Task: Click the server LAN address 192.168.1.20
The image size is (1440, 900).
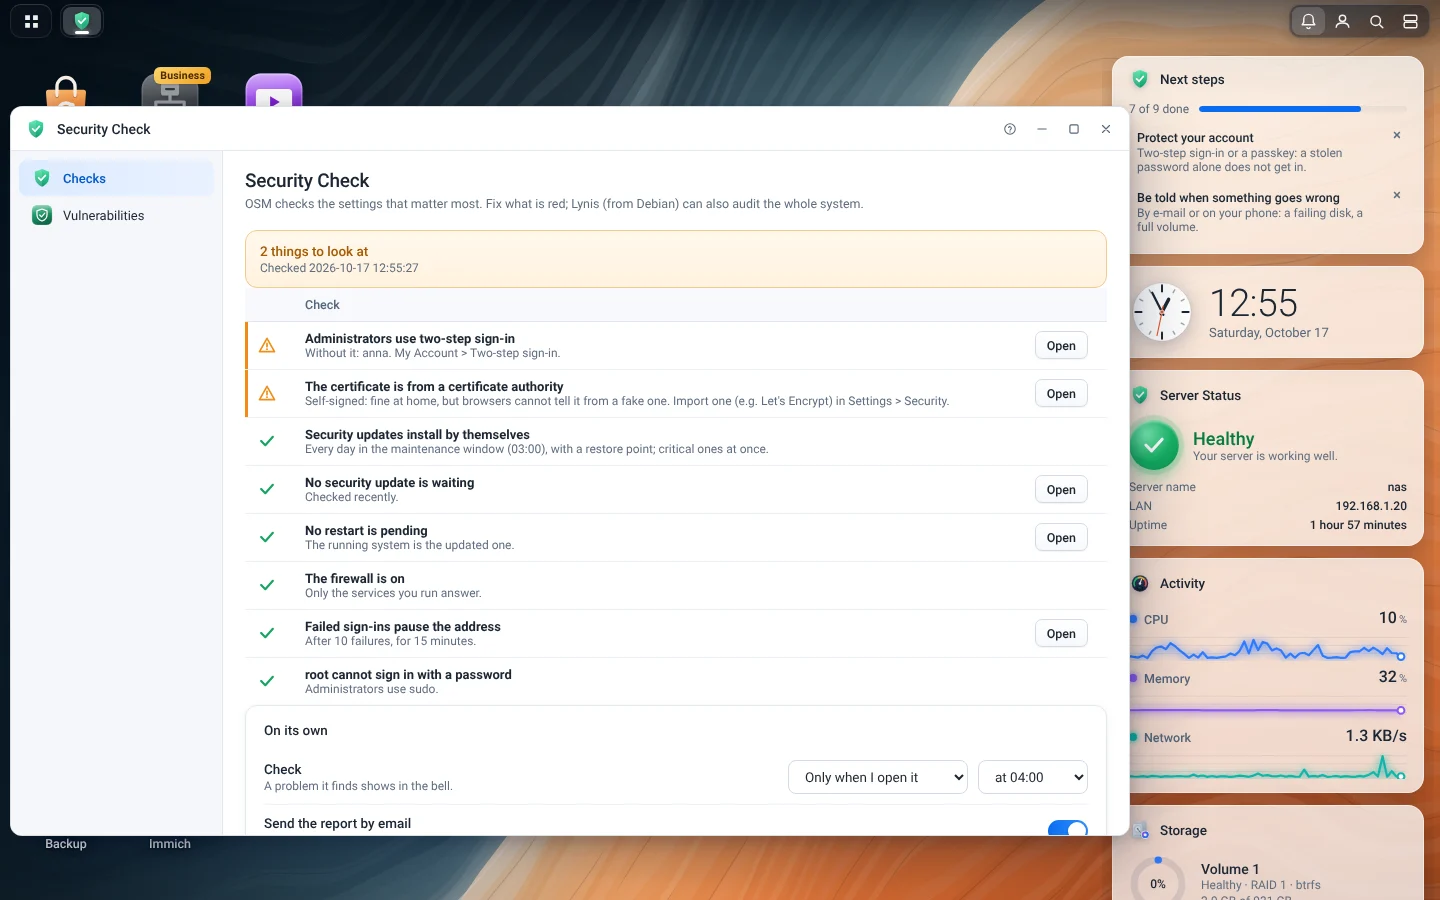Action: 1371,506
